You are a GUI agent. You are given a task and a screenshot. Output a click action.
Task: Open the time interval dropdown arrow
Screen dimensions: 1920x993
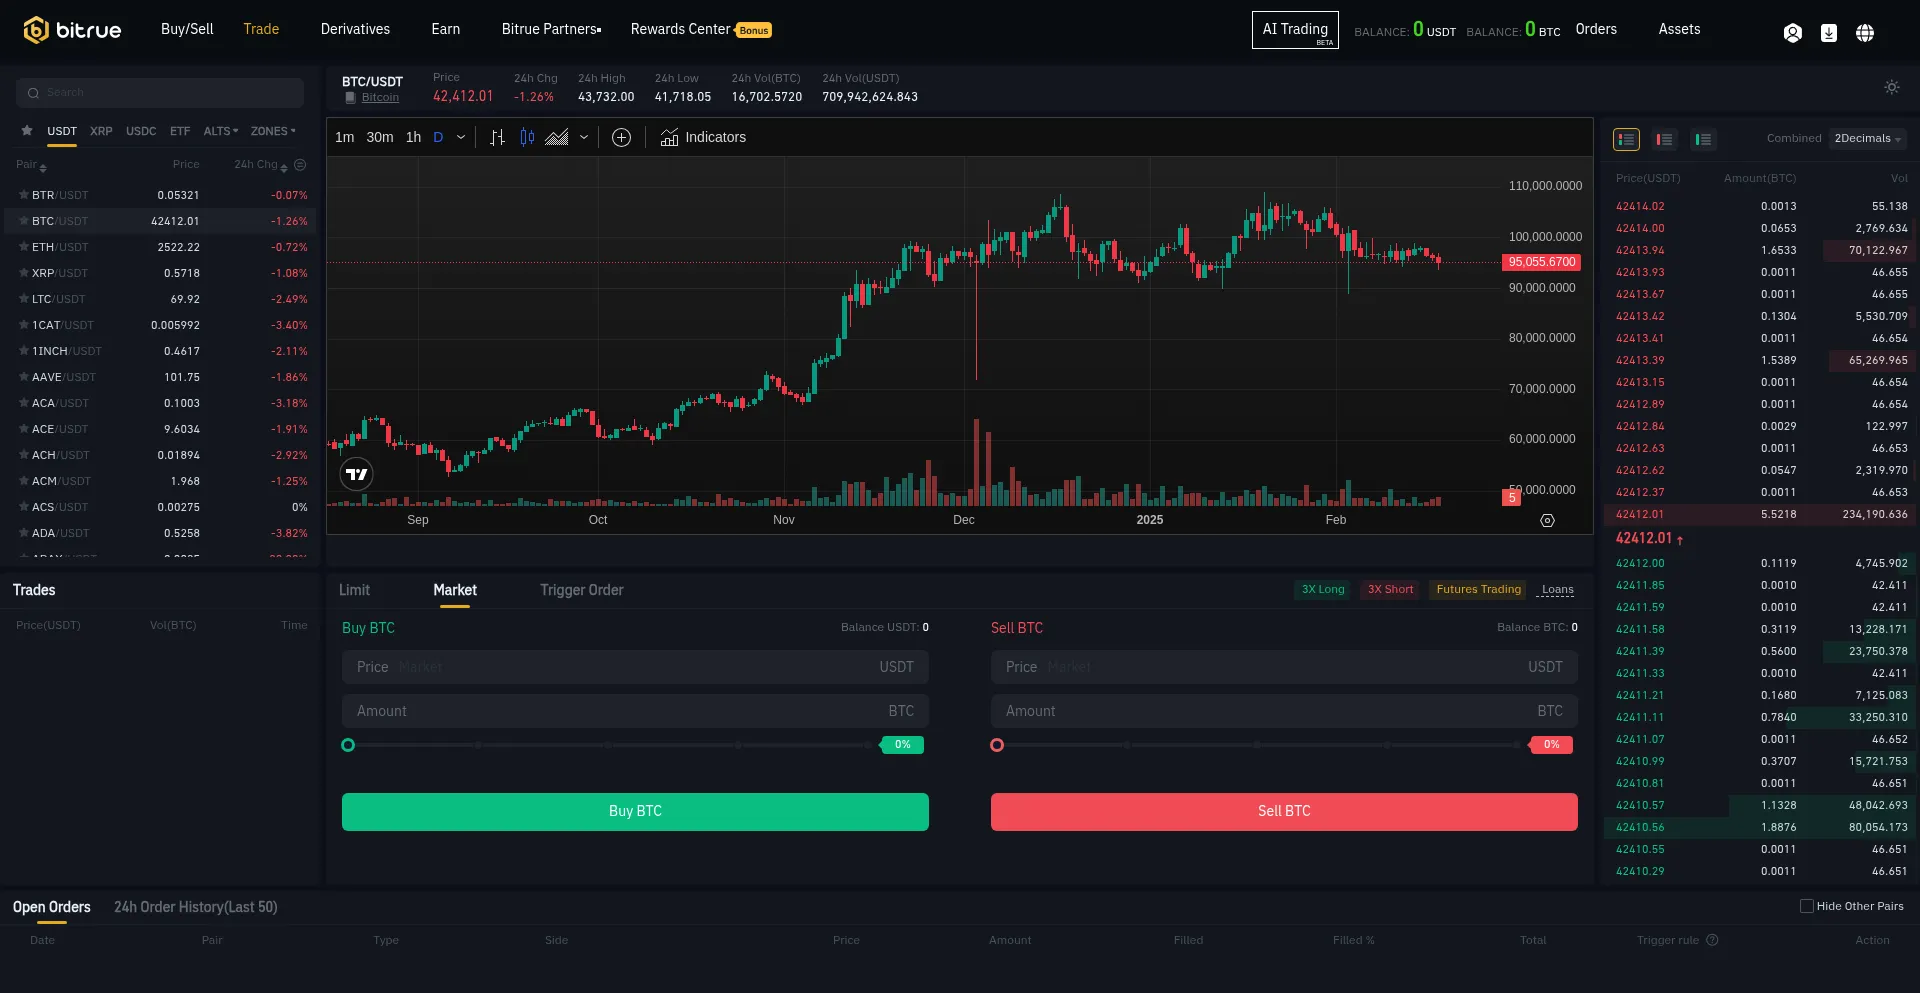click(460, 137)
